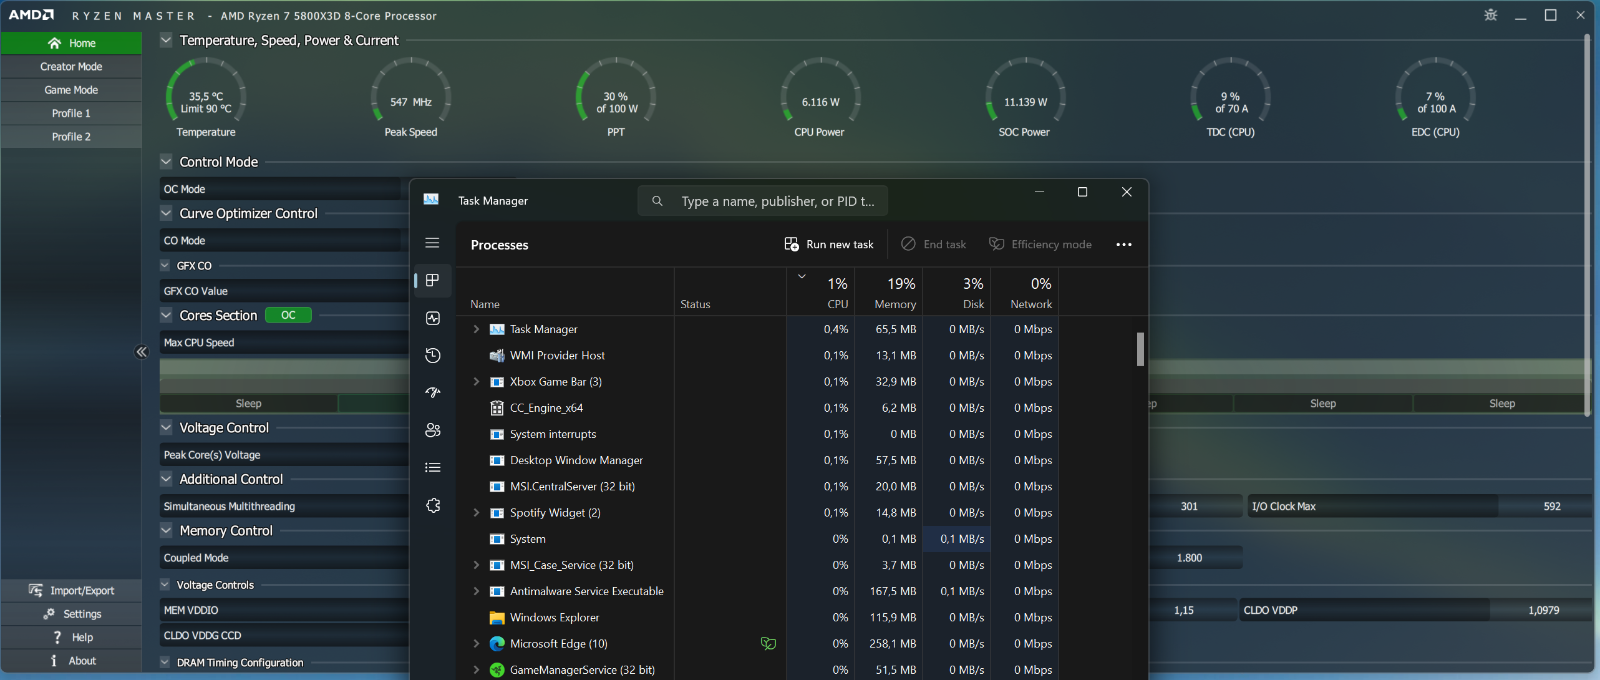Collapse the GFX CO subsection

(165, 265)
